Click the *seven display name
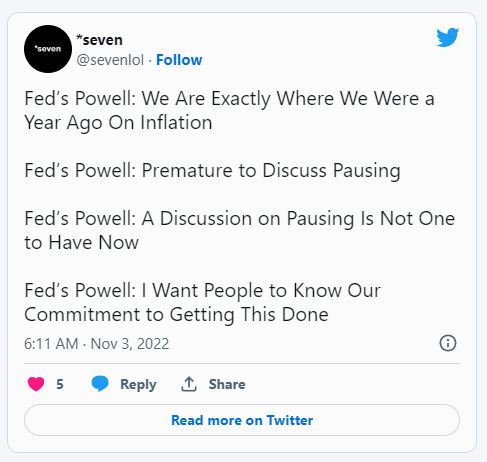The width and height of the screenshot is (487, 462). coord(99,40)
